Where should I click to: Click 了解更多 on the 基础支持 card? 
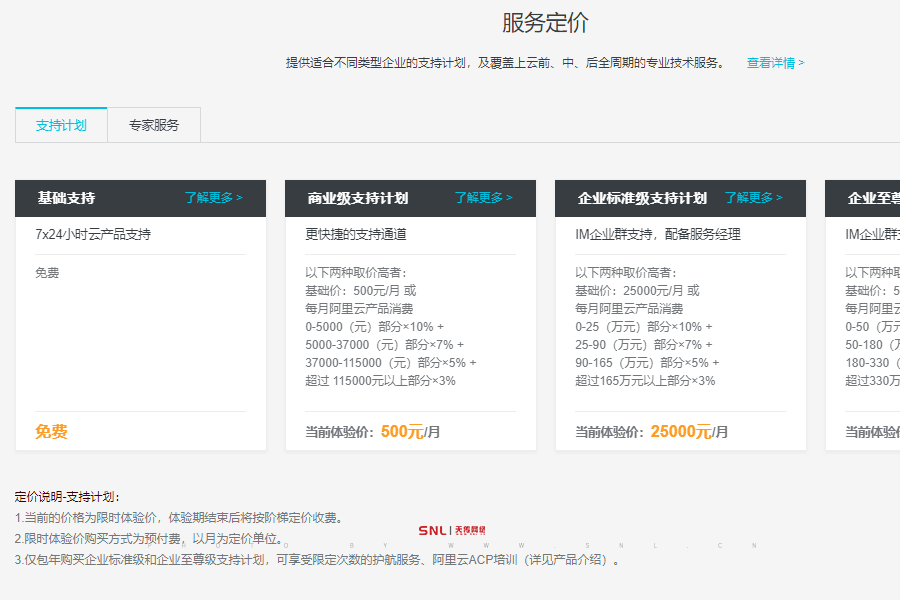213,198
